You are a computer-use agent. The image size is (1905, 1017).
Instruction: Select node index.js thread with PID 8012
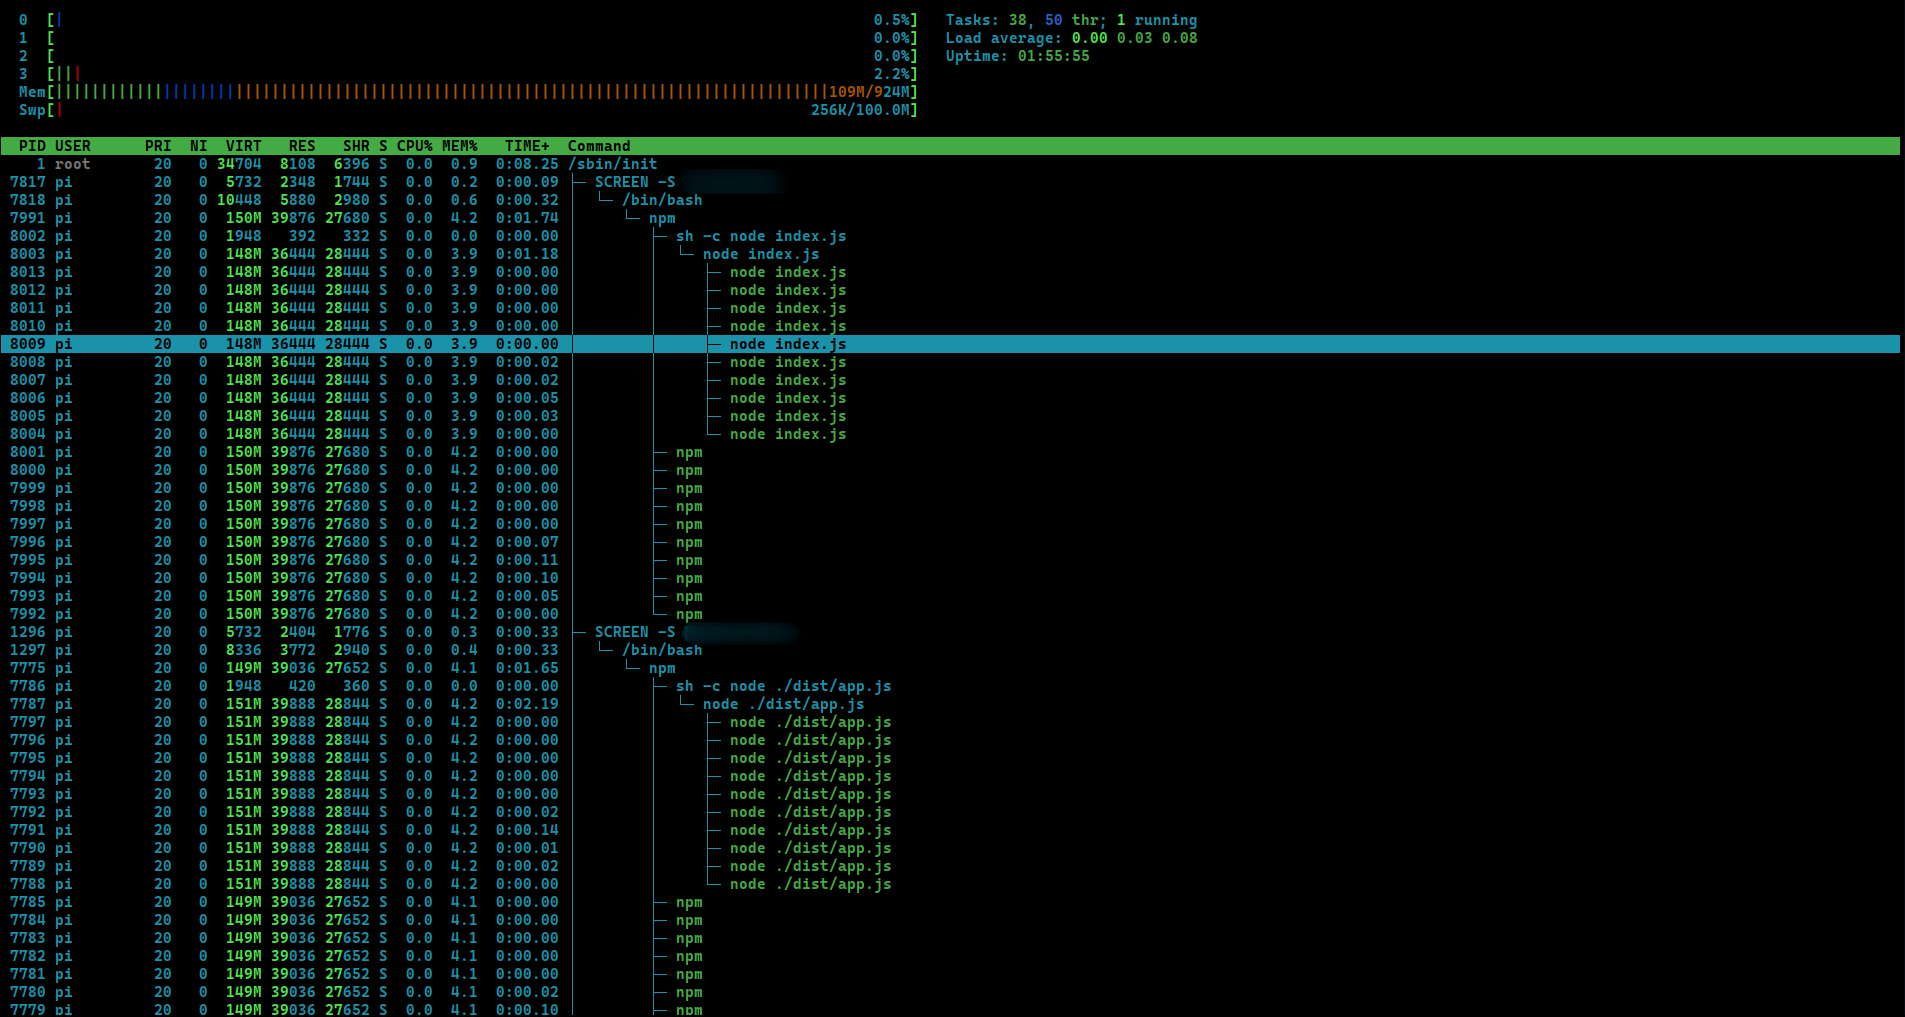point(950,290)
